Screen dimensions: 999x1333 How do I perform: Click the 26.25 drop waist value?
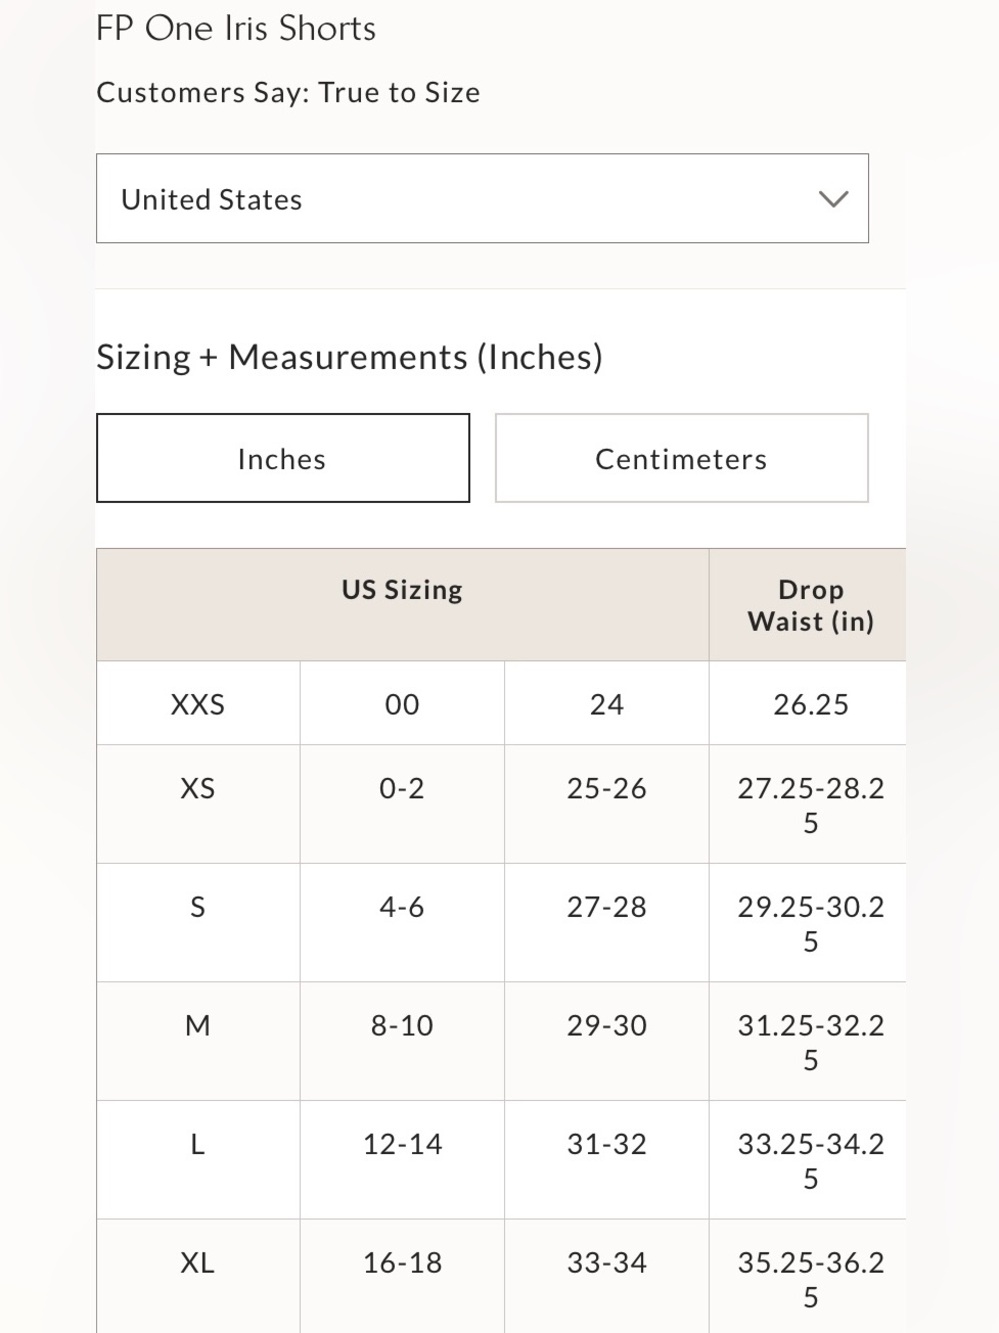click(x=811, y=704)
